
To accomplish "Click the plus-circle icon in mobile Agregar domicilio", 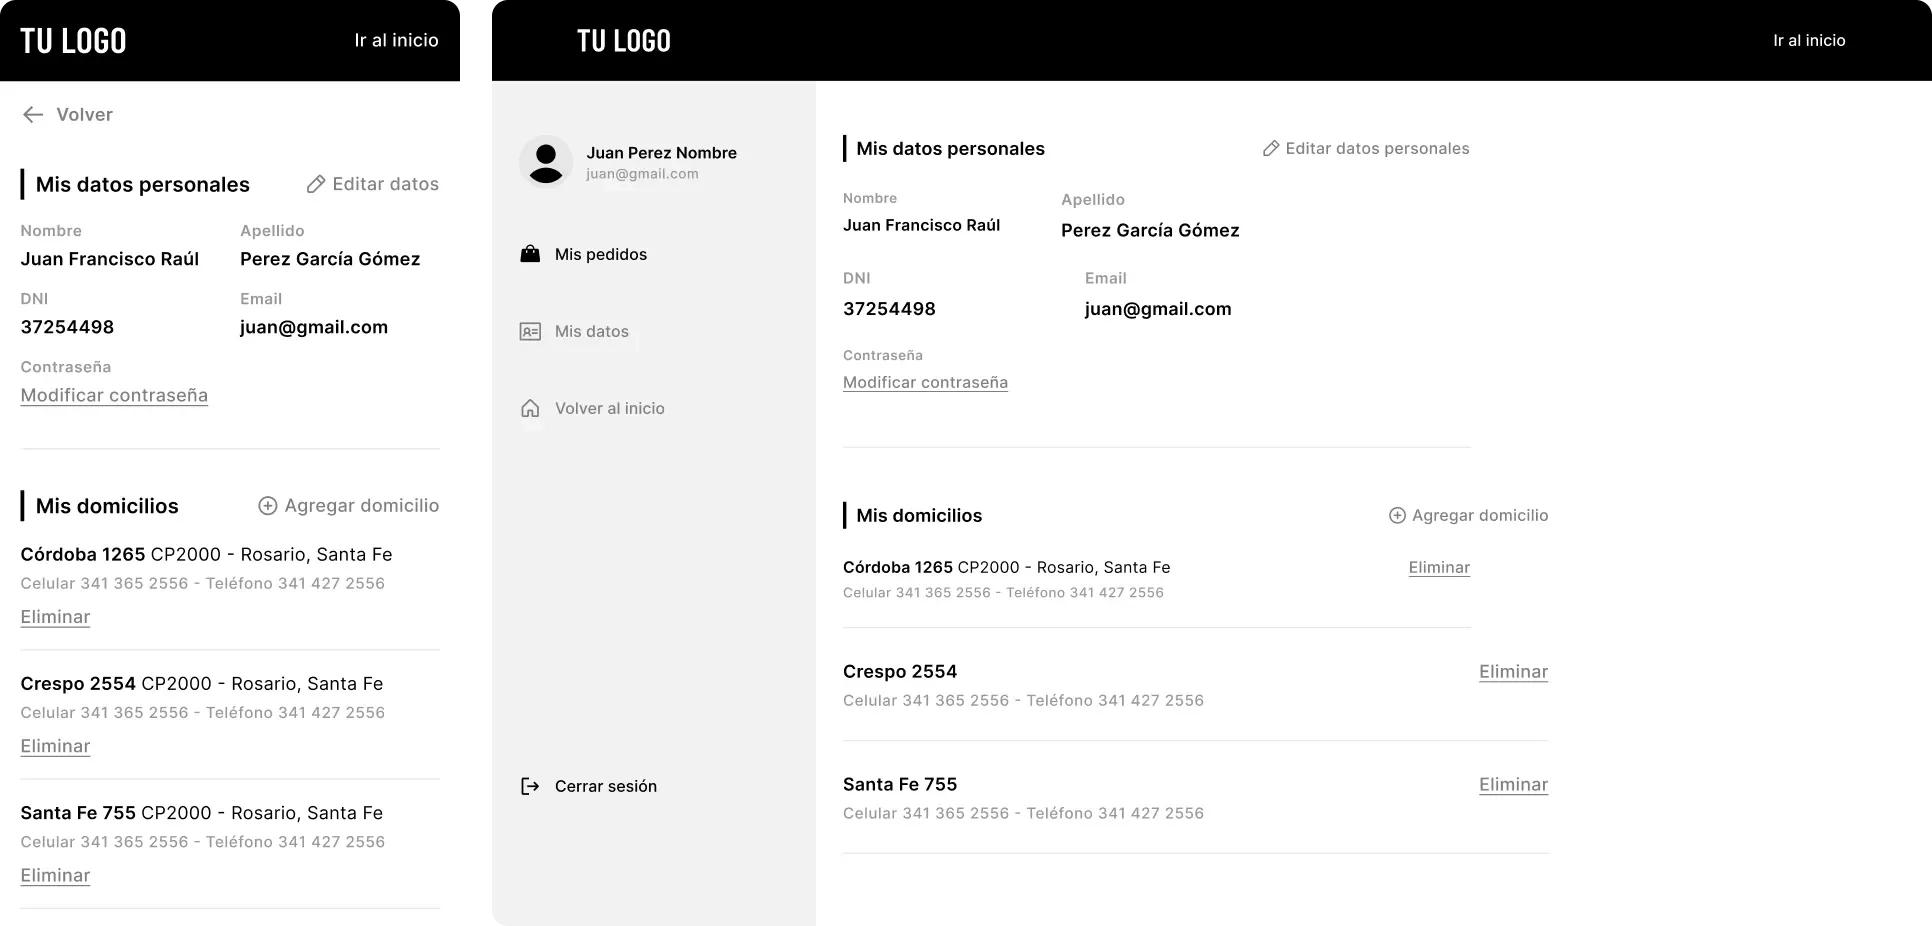I will [267, 506].
